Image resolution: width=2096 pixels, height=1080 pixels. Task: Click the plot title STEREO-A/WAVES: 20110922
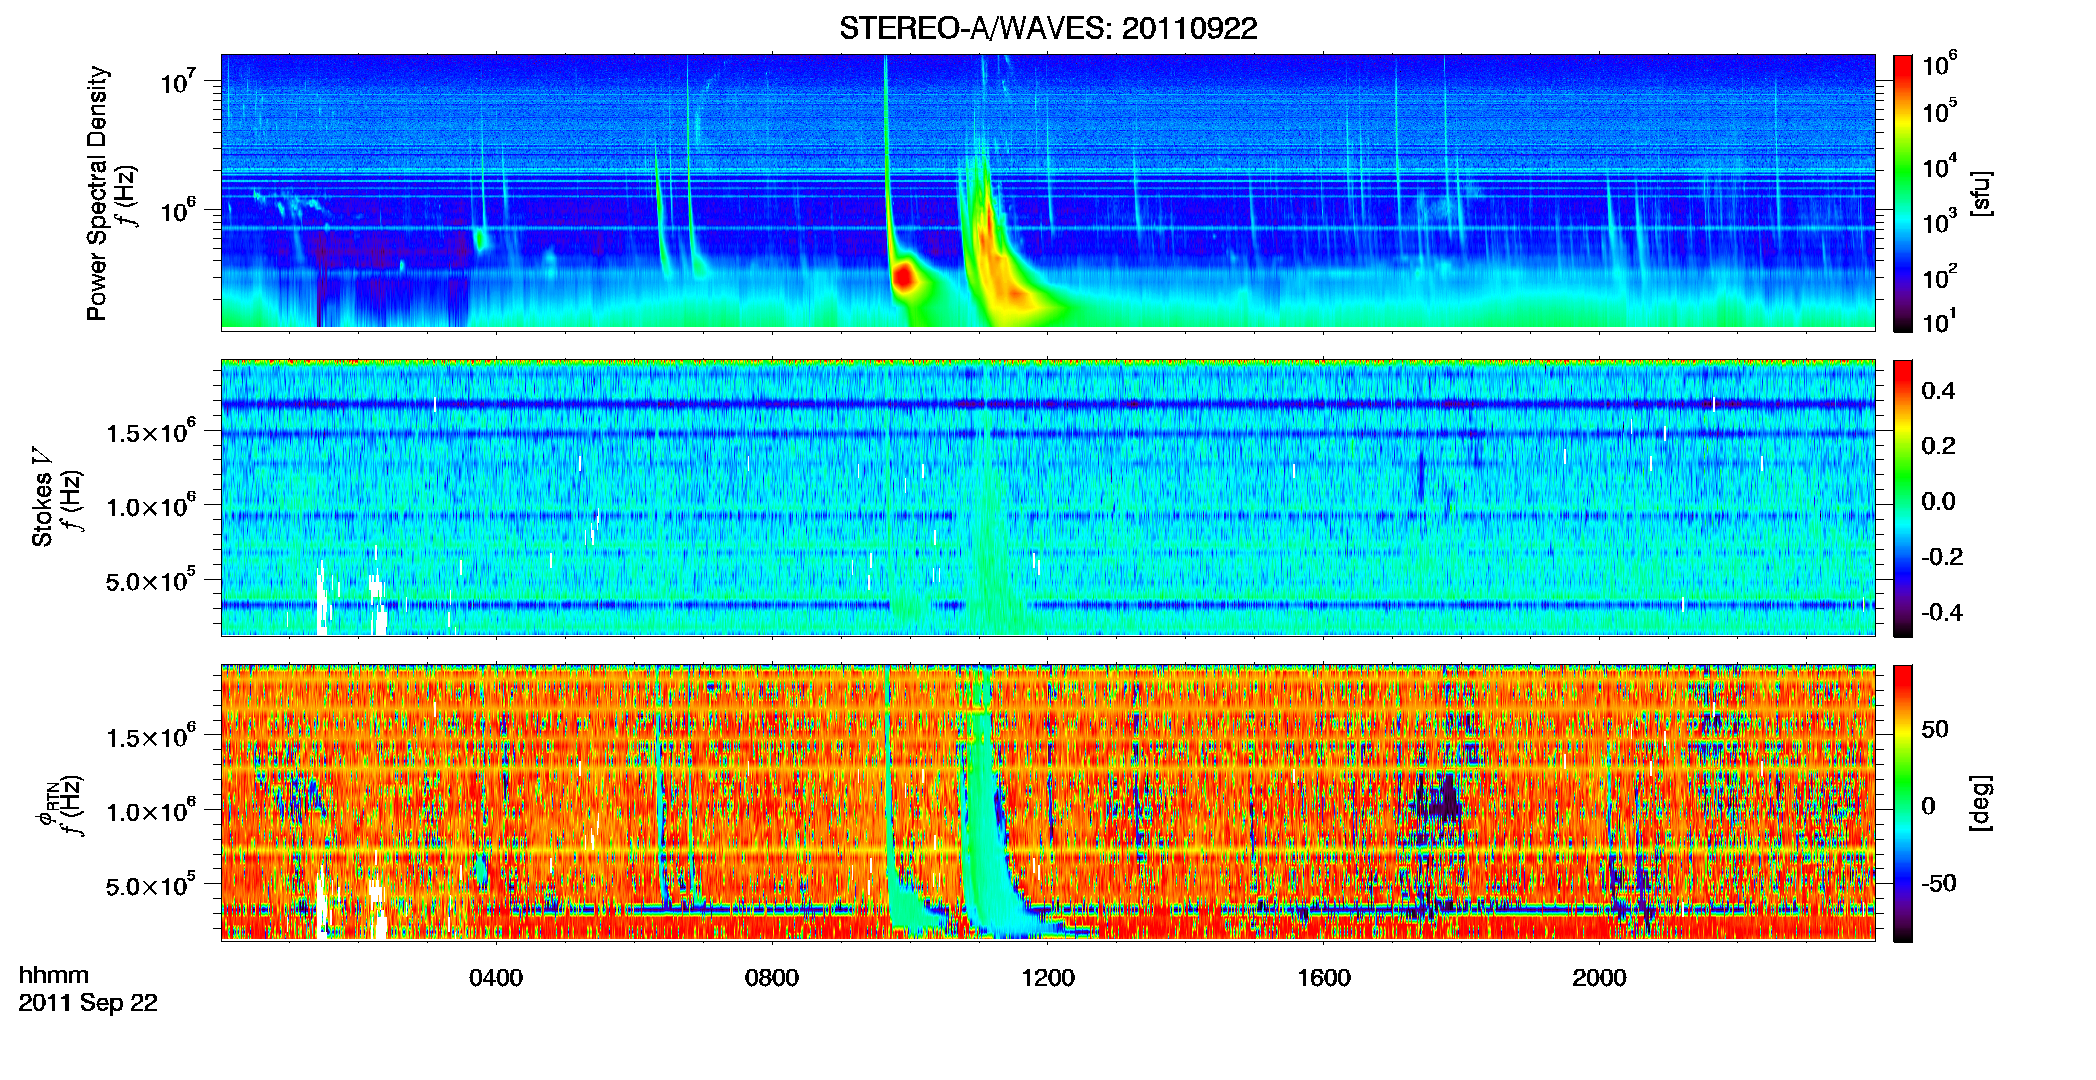tap(1048, 28)
